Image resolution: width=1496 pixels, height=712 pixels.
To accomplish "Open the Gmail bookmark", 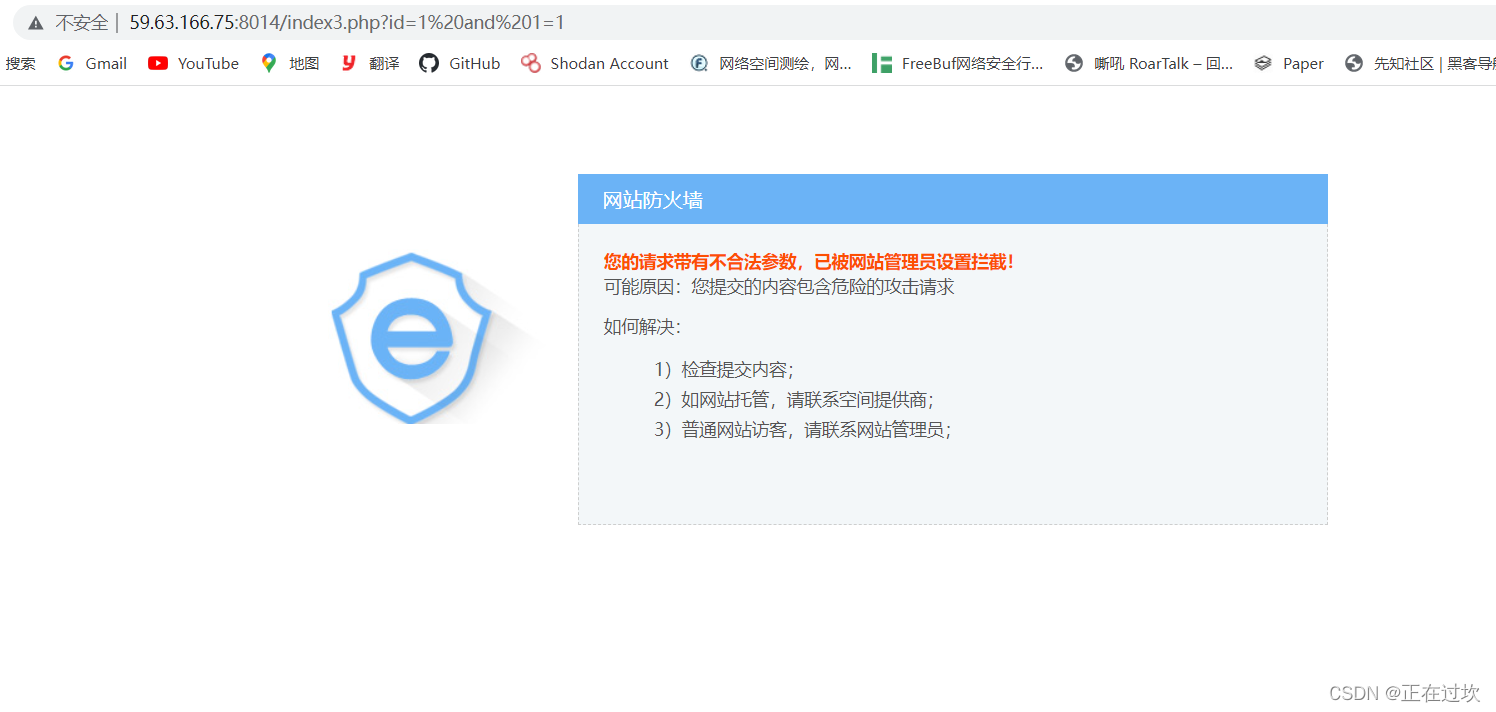I will [91, 63].
